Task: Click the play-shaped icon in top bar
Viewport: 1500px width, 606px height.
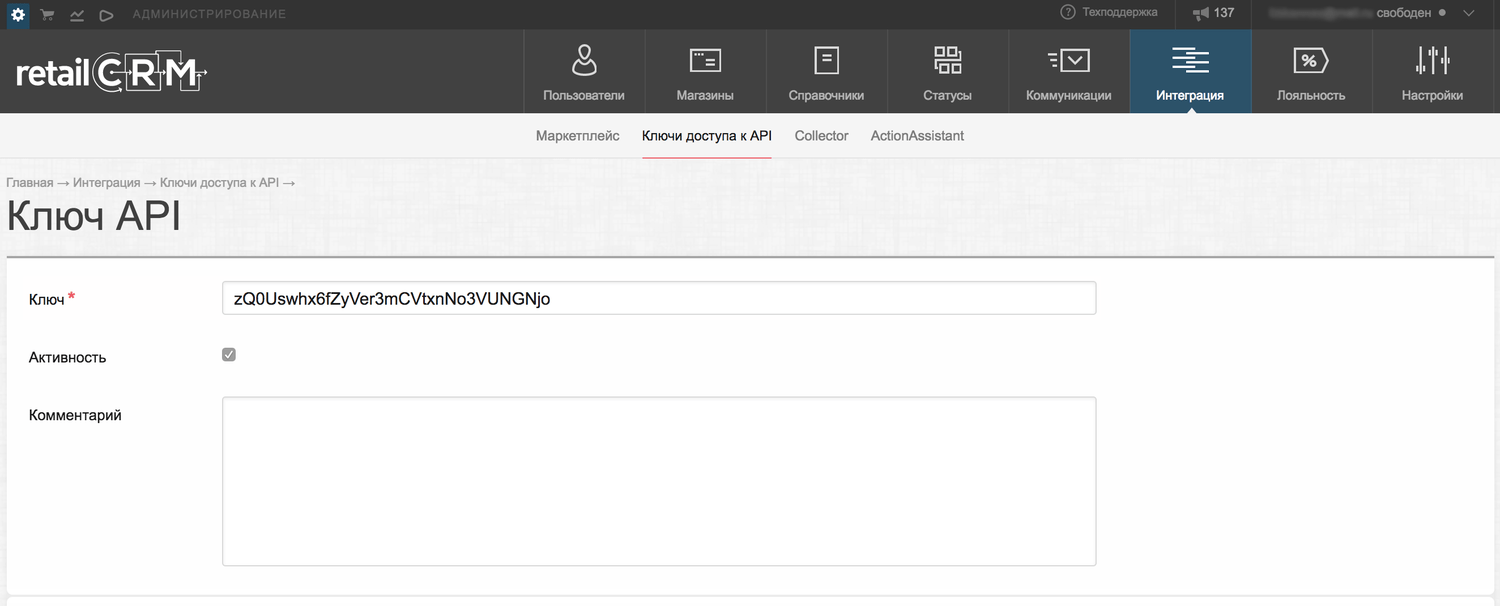Action: (x=107, y=15)
